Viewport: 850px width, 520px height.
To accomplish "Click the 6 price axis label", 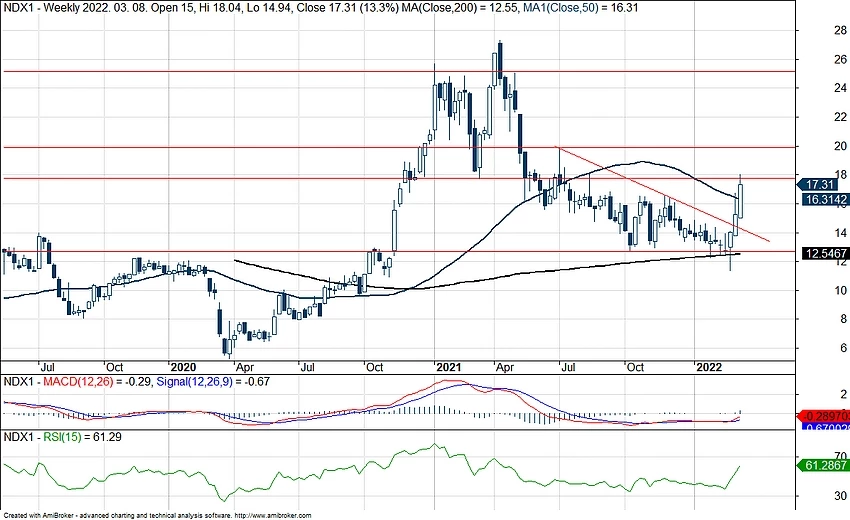I will pos(843,348).
